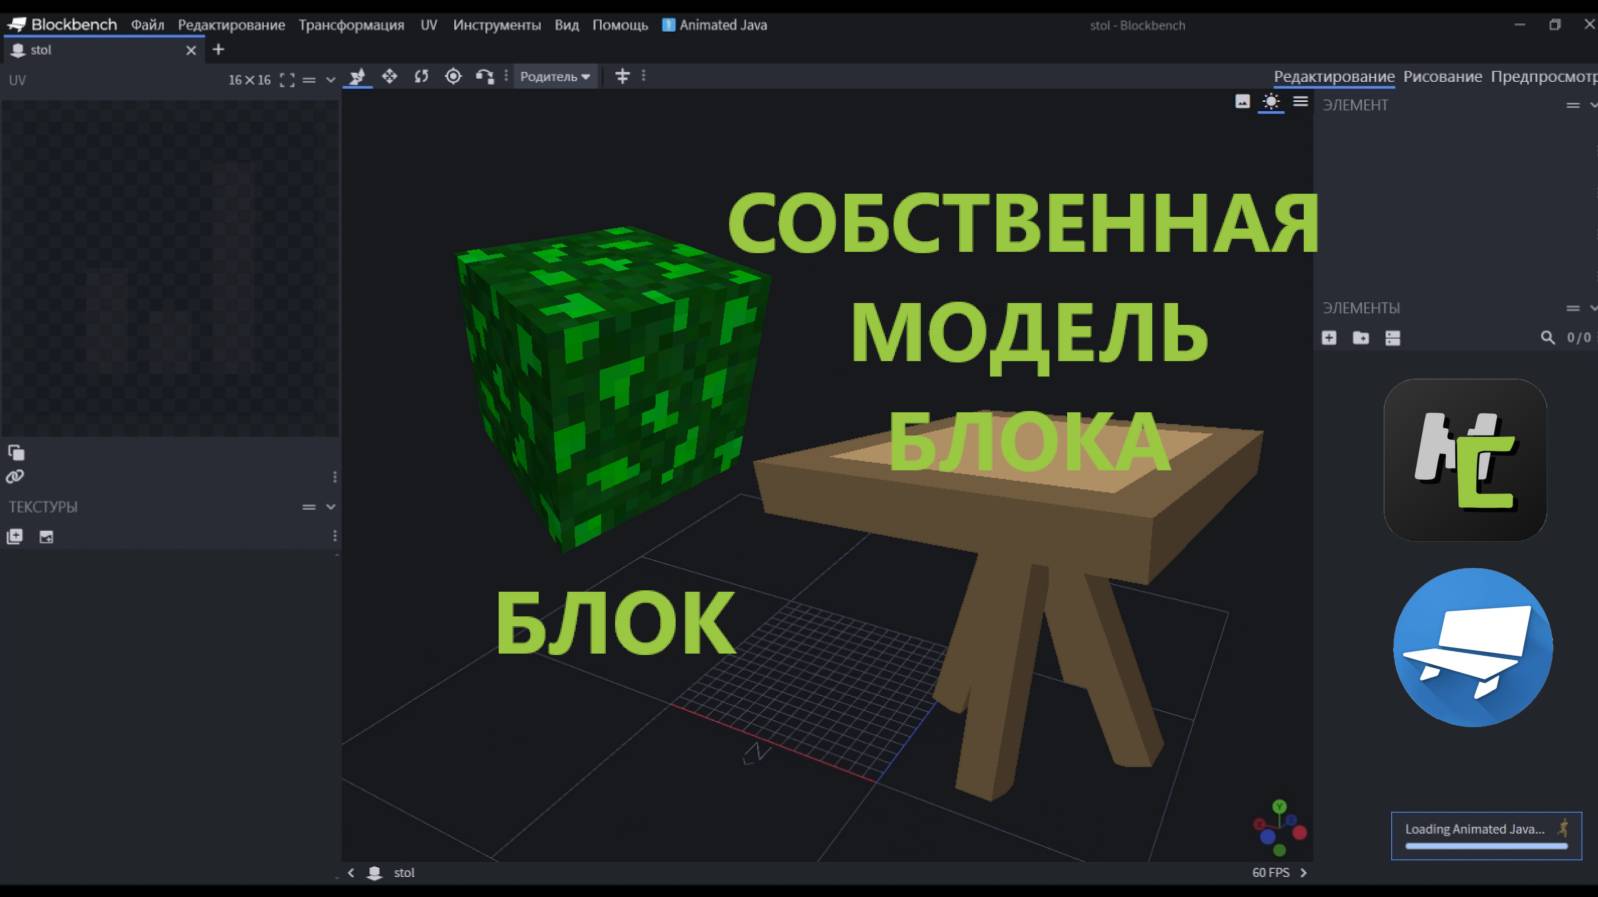Screen dimensions: 1598x897
Task: Select the Pivot tool
Action: 453,76
